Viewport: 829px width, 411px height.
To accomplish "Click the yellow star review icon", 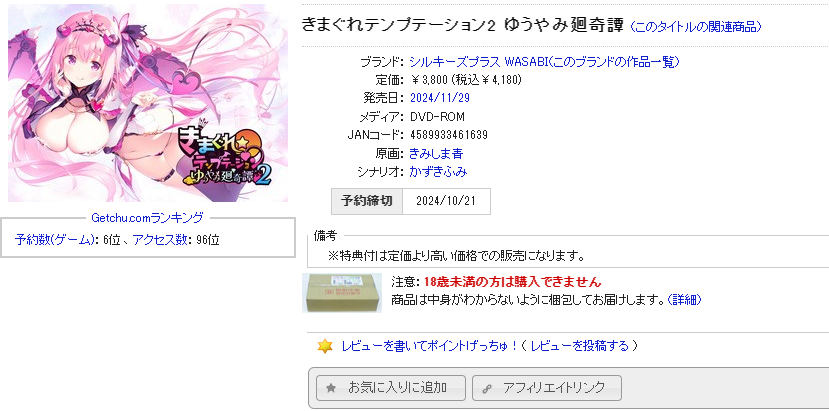I will pyautogui.click(x=325, y=346).
